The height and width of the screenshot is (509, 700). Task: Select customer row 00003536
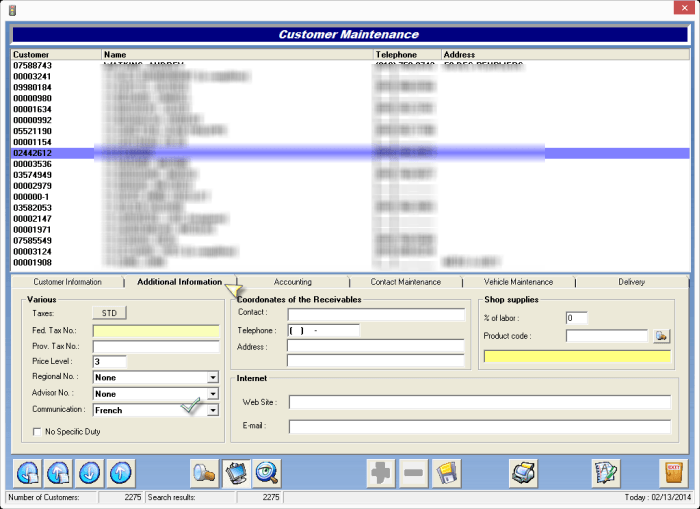click(350, 164)
